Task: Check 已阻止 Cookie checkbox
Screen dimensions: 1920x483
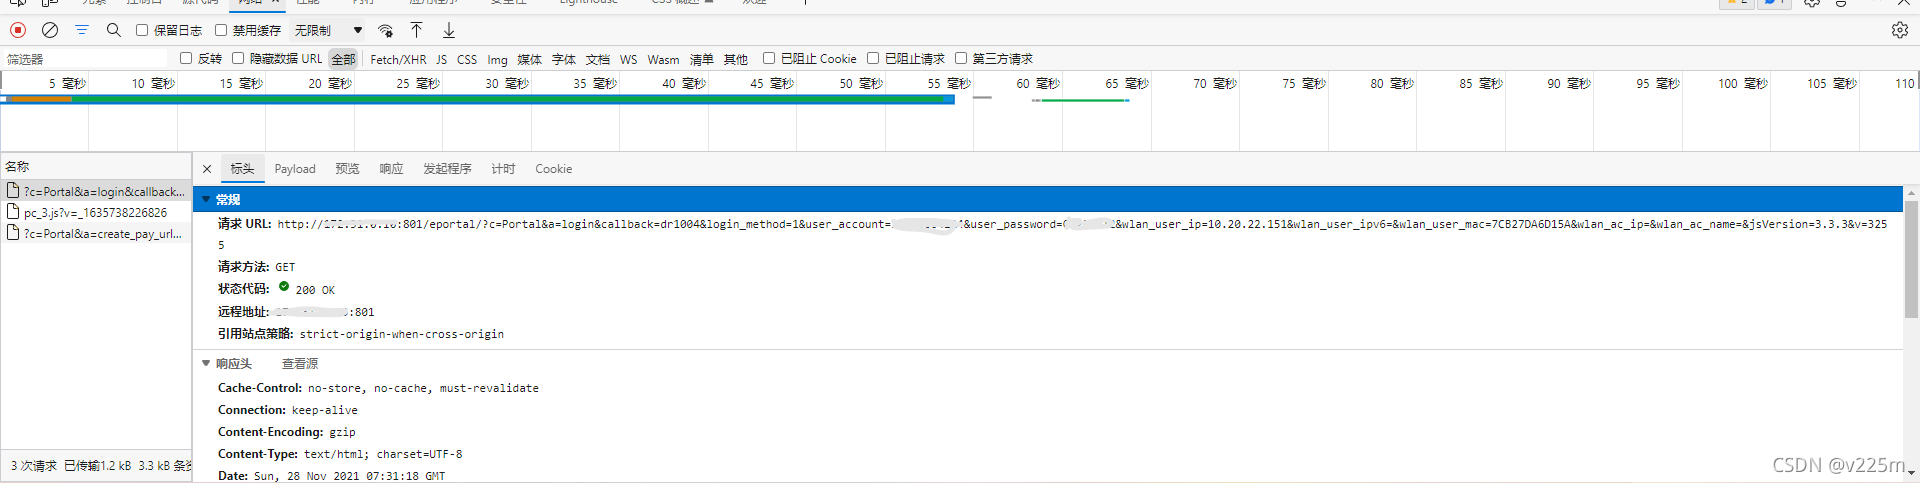Action: coord(769,58)
